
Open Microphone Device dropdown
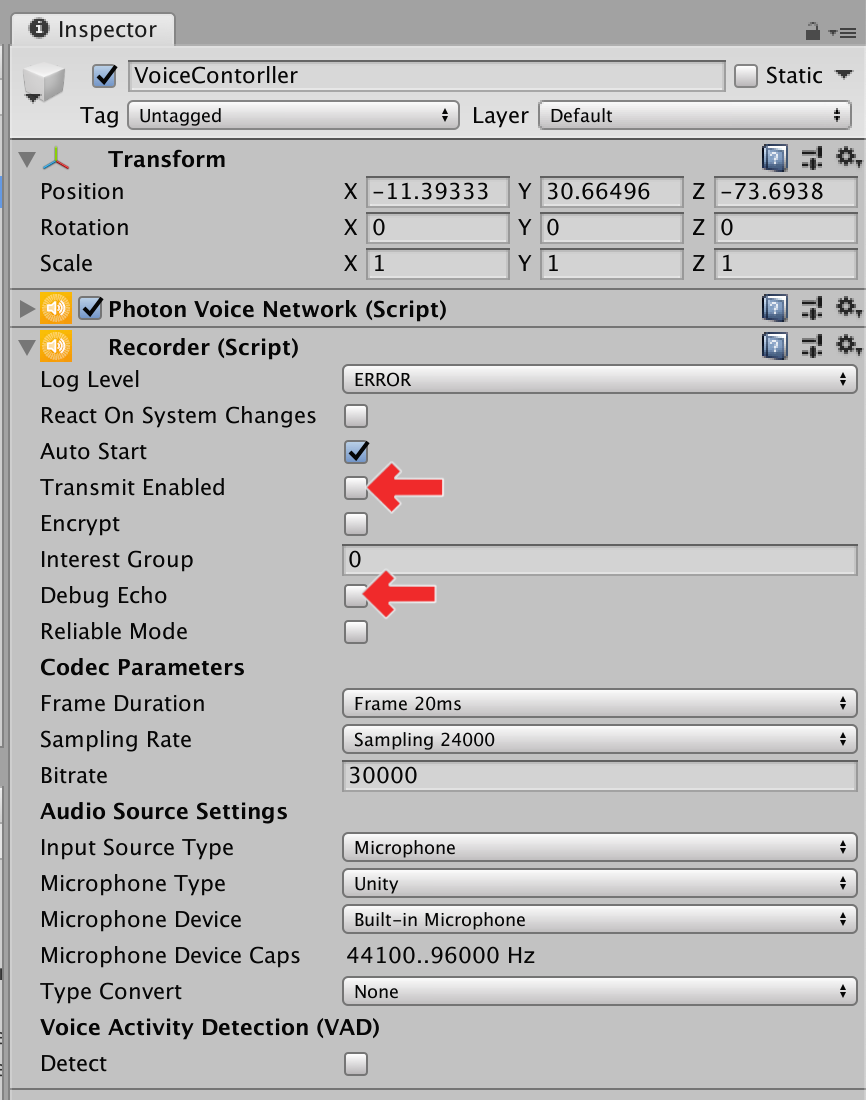click(x=599, y=920)
